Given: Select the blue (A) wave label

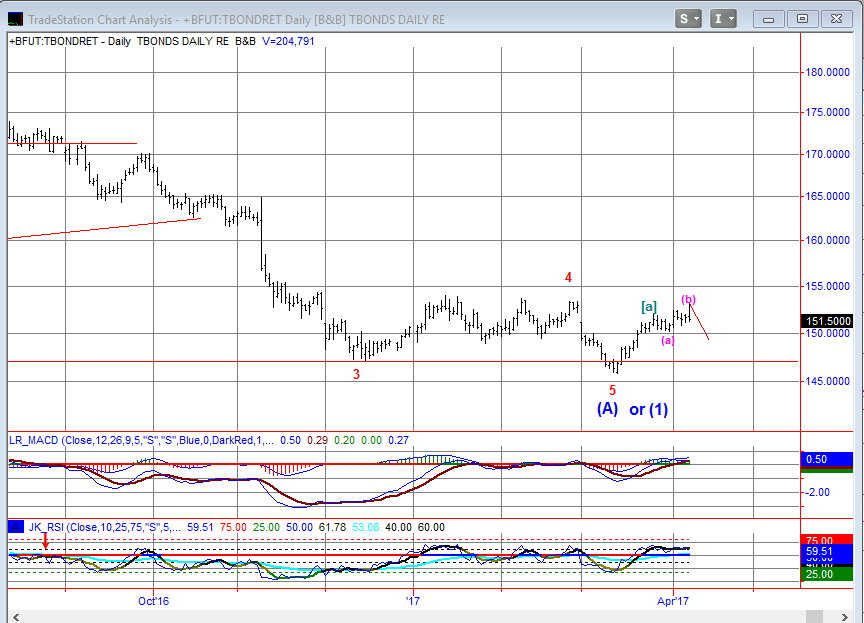Looking at the screenshot, I should coord(607,409).
